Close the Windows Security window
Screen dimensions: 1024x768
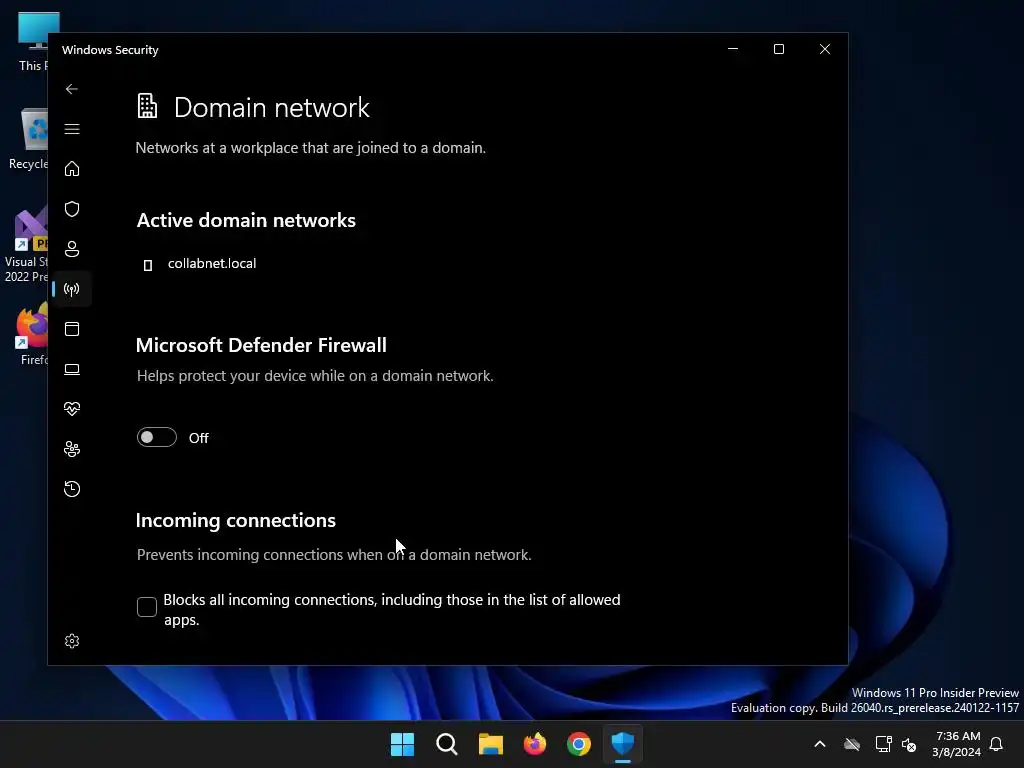tap(825, 50)
